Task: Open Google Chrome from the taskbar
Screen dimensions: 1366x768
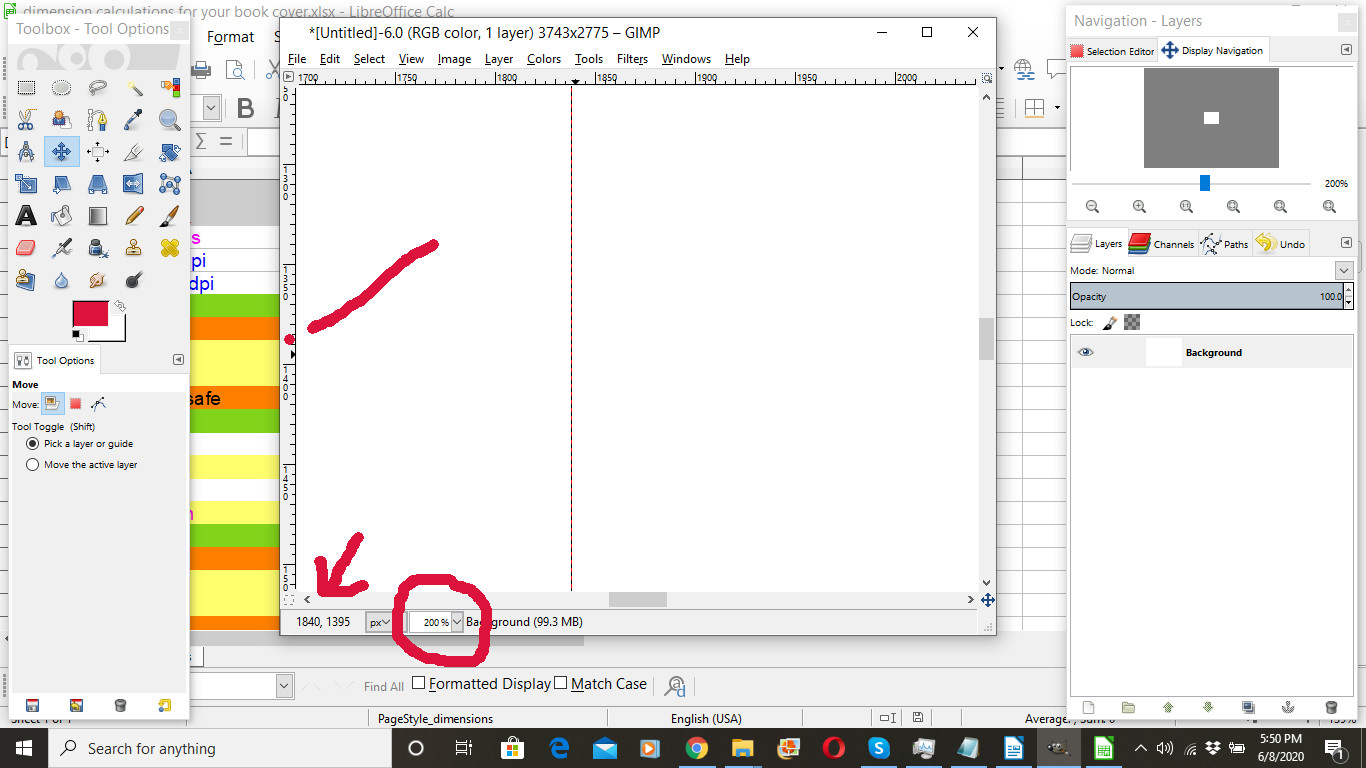Action: 697,748
